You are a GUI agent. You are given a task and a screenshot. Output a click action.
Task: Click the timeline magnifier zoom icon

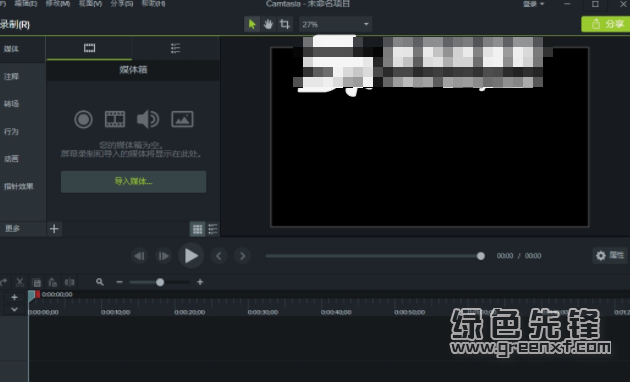tap(100, 282)
